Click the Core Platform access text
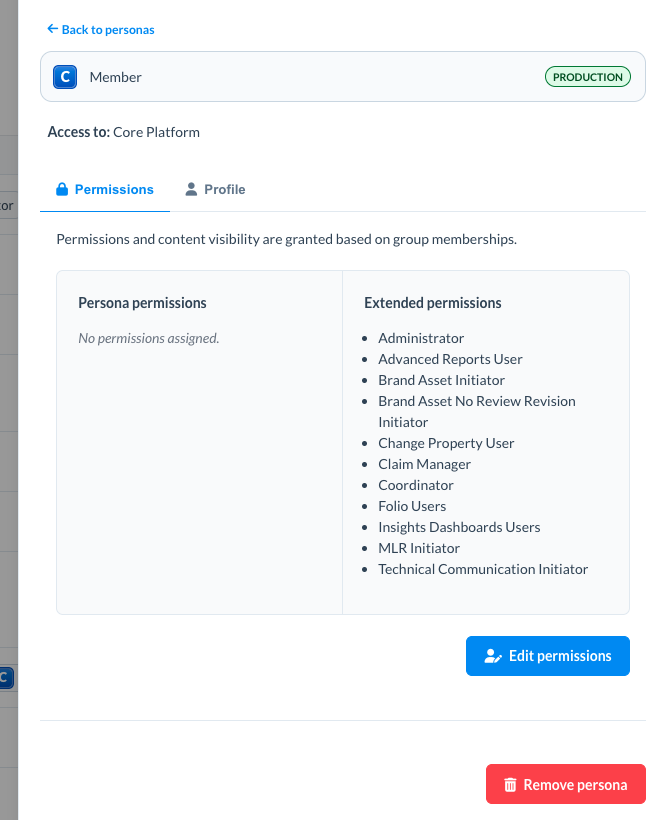 tap(156, 132)
